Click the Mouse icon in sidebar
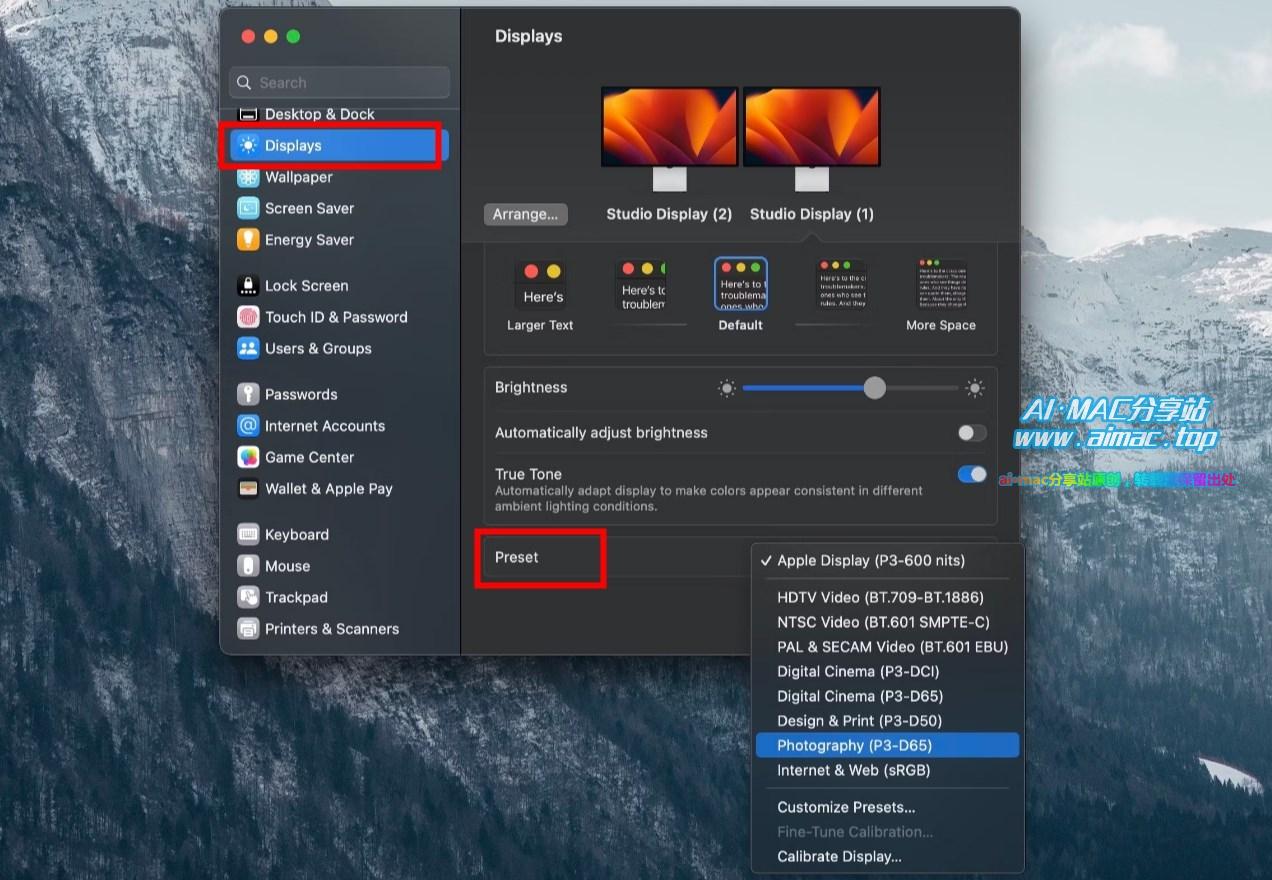 [x=248, y=566]
